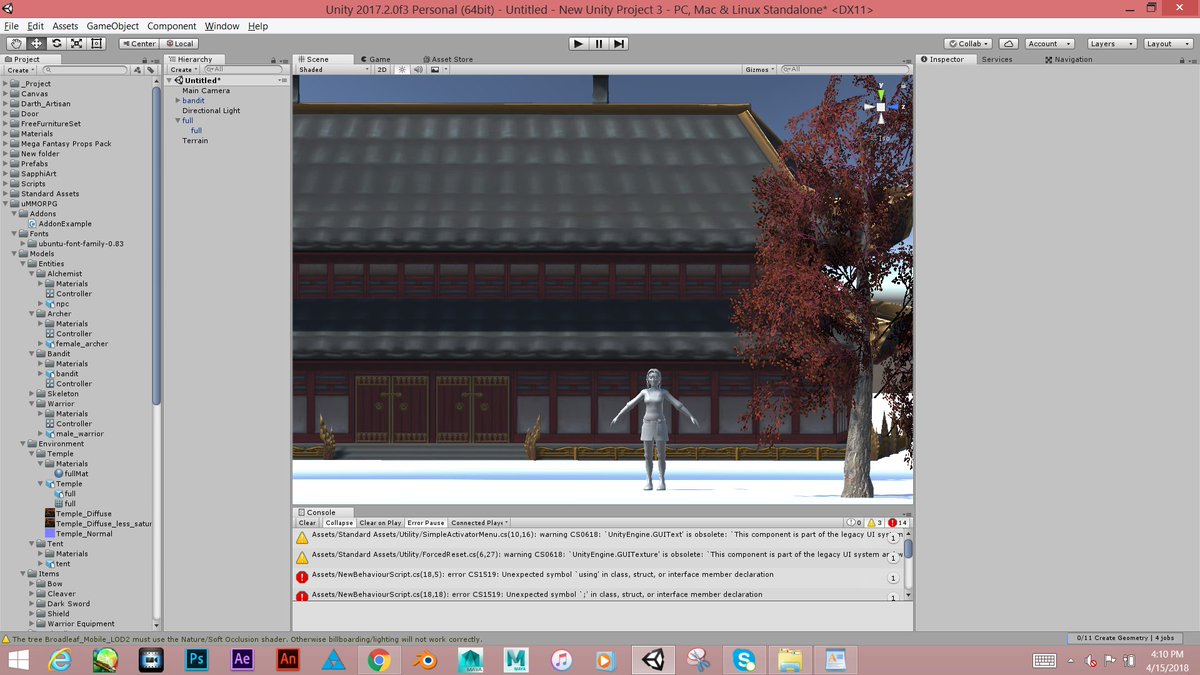Open the Shaded draw mode dropdown
Viewport: 1200px width, 675px height.
(325, 70)
